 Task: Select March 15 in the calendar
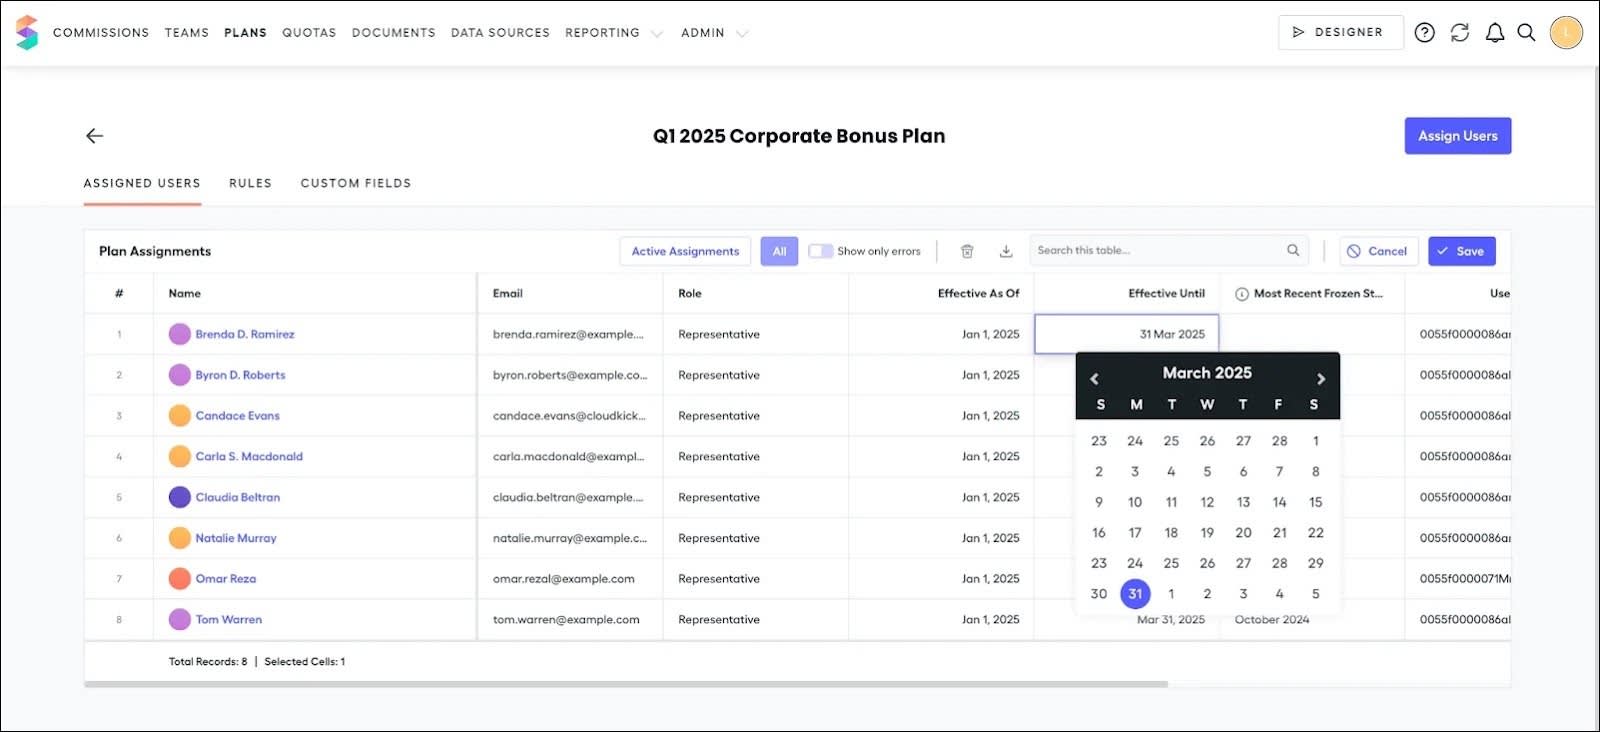1315,502
